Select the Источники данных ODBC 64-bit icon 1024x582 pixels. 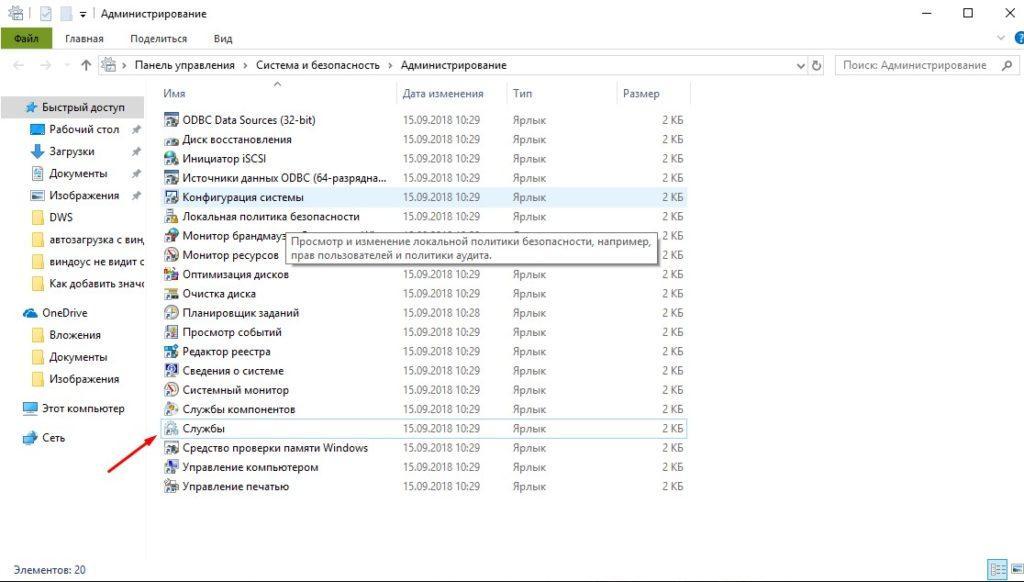tap(171, 178)
